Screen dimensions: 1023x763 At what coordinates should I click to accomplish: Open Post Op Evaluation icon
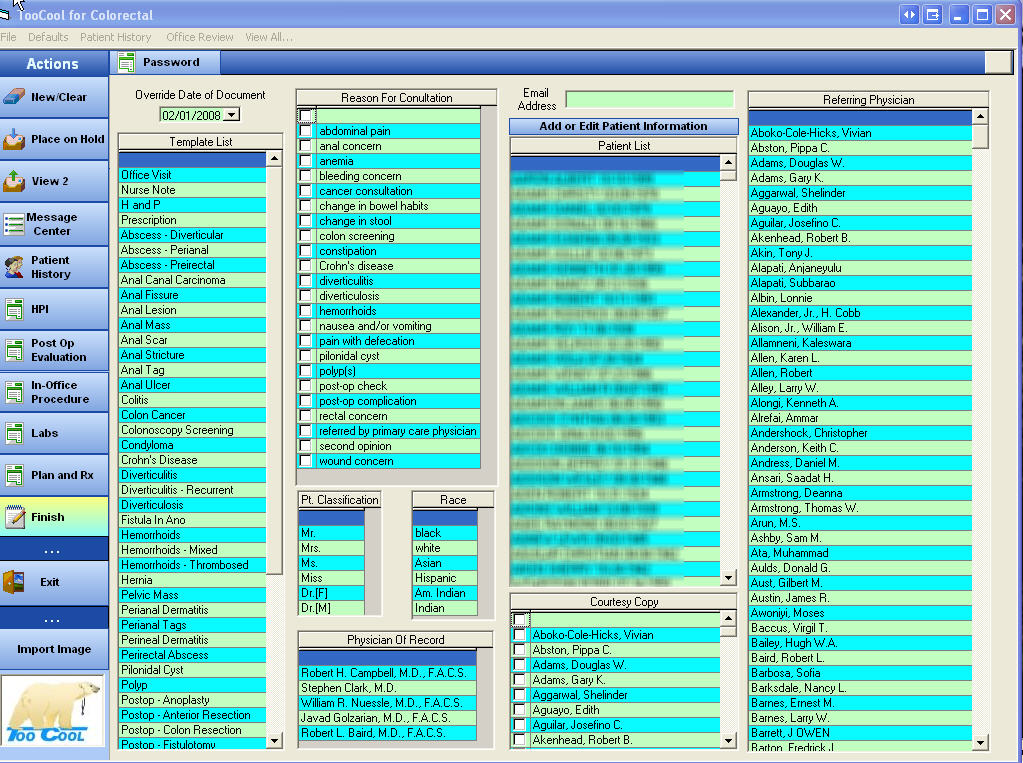coord(14,350)
